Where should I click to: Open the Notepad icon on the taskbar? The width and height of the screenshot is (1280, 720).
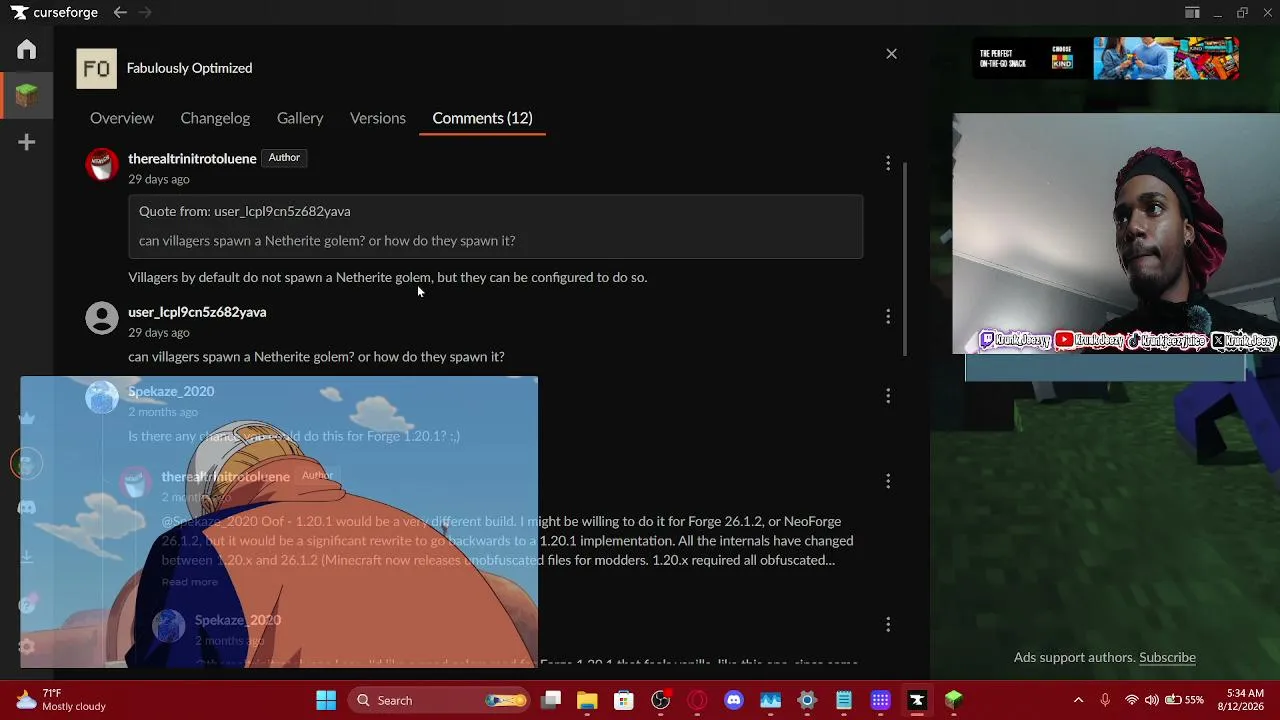pyautogui.click(x=844, y=700)
